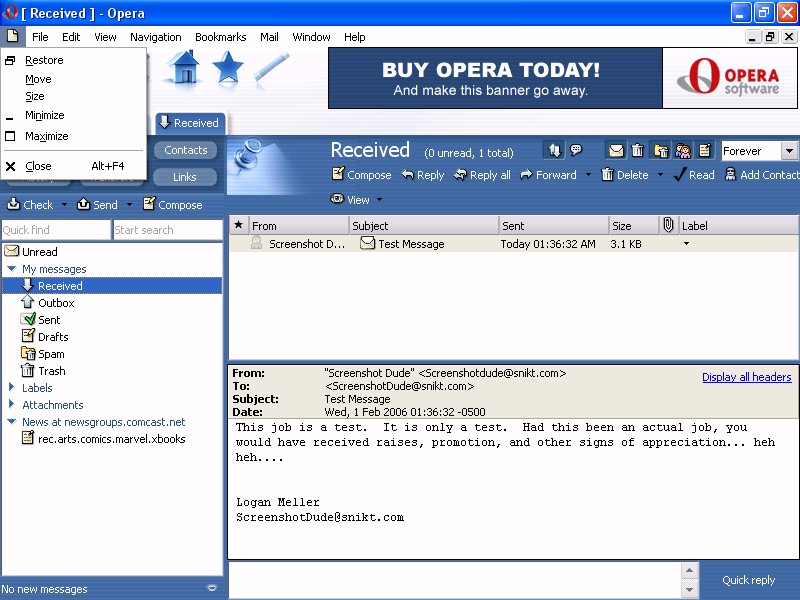This screenshot has width=800, height=600.
Task: Click the Buy Opera Today banner
Action: [x=495, y=78]
